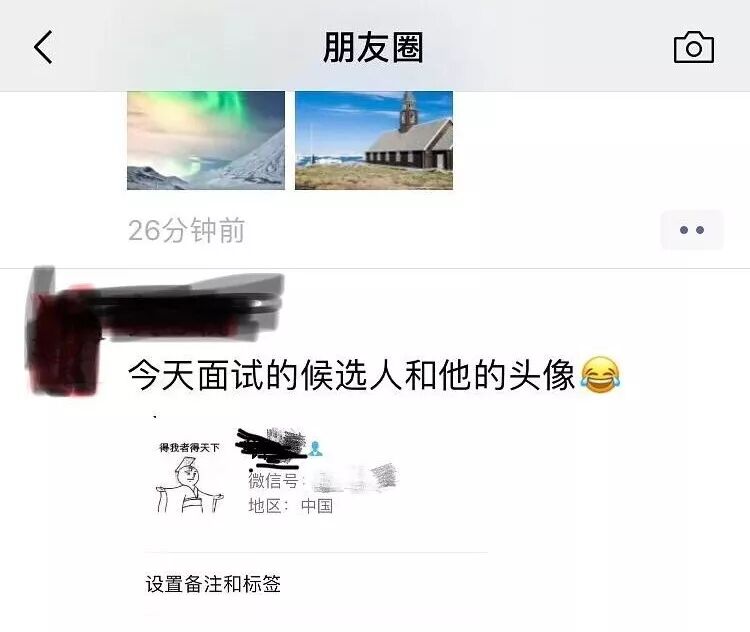Tap the 朋友圈 title header

point(374,47)
